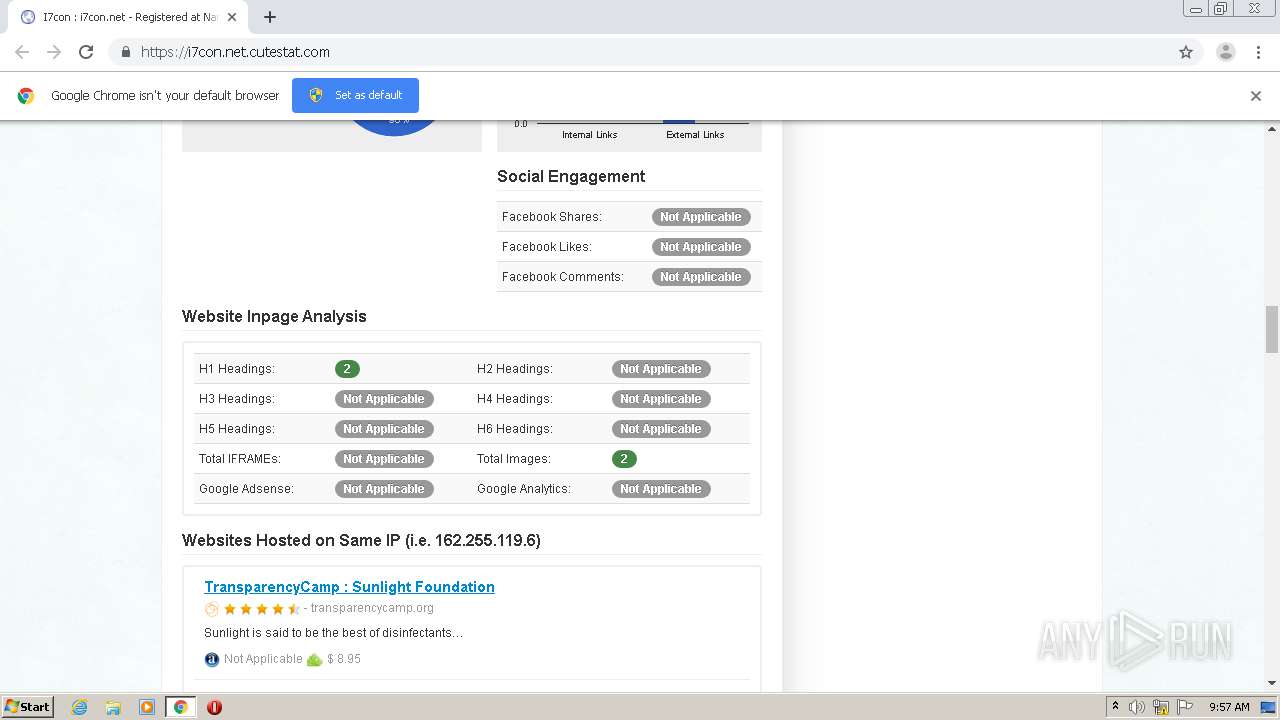This screenshot has height=720, width=1280.
Task: Click the scrollbar down arrow
Action: [x=1272, y=683]
